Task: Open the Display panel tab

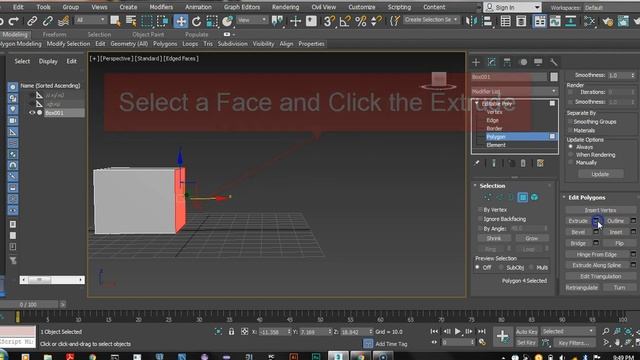Action: (x=538, y=62)
